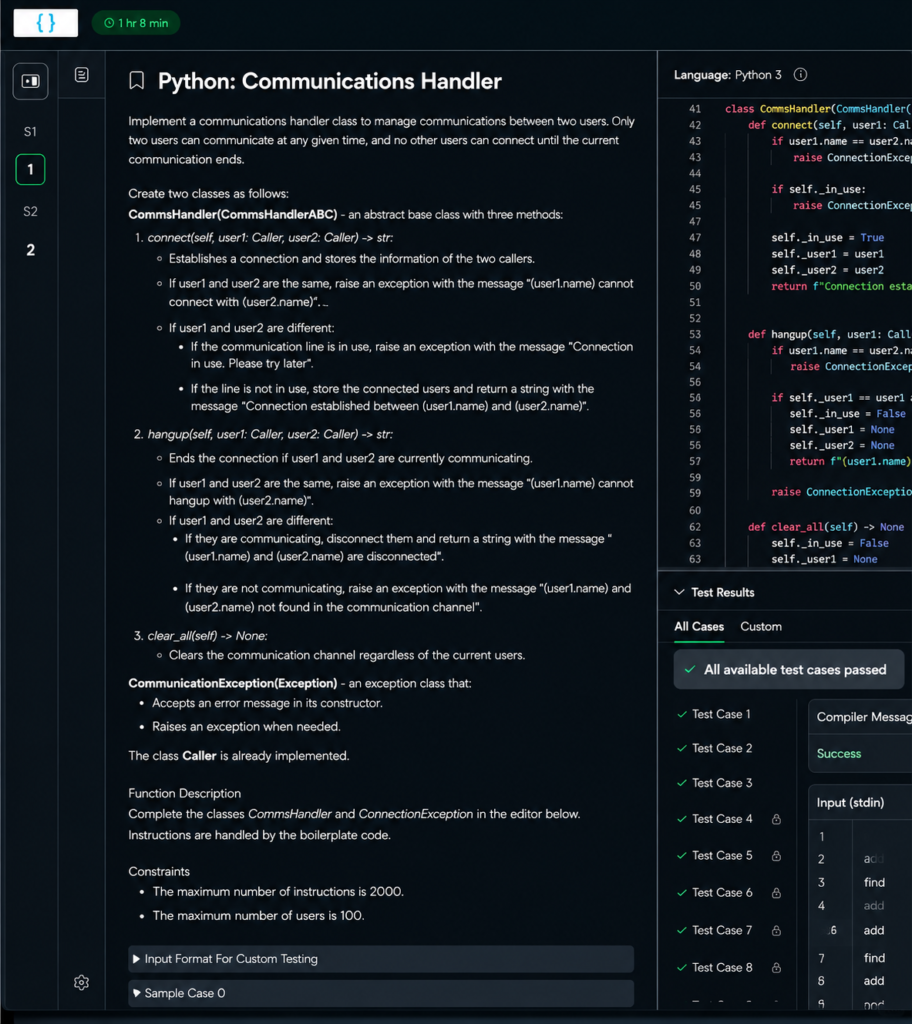Image resolution: width=912 pixels, height=1024 pixels.
Task: Select the All Cases tab
Action: (699, 626)
